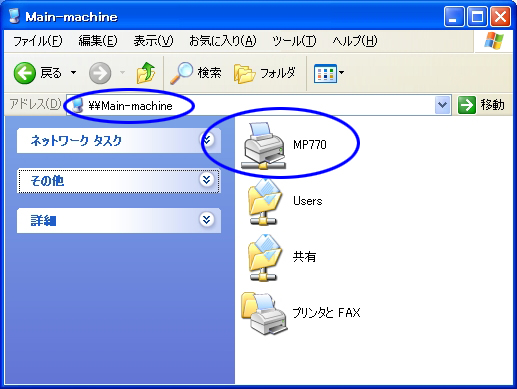Open the 表示(V) menu
Image resolution: width=517 pixels, height=389 pixels.
pos(153,41)
